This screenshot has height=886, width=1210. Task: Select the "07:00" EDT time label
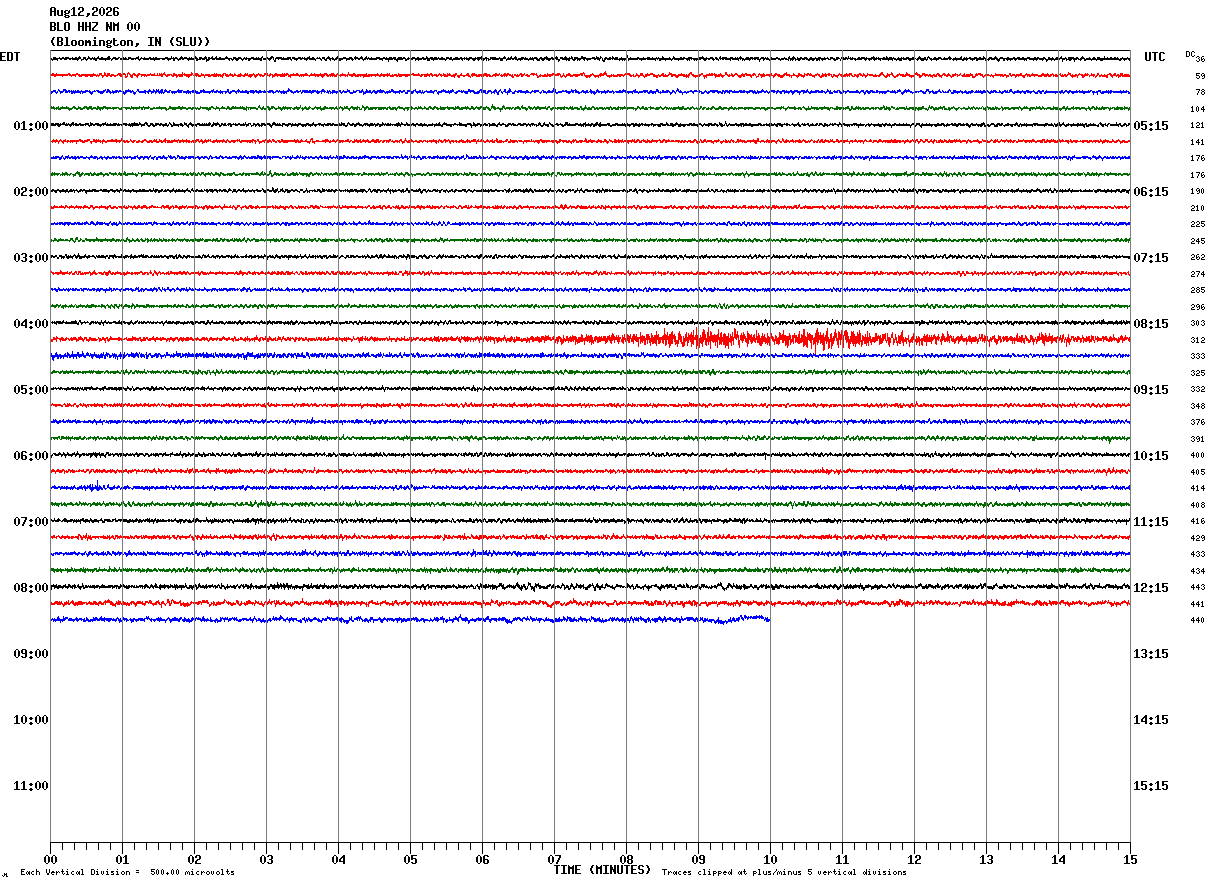click(x=31, y=522)
